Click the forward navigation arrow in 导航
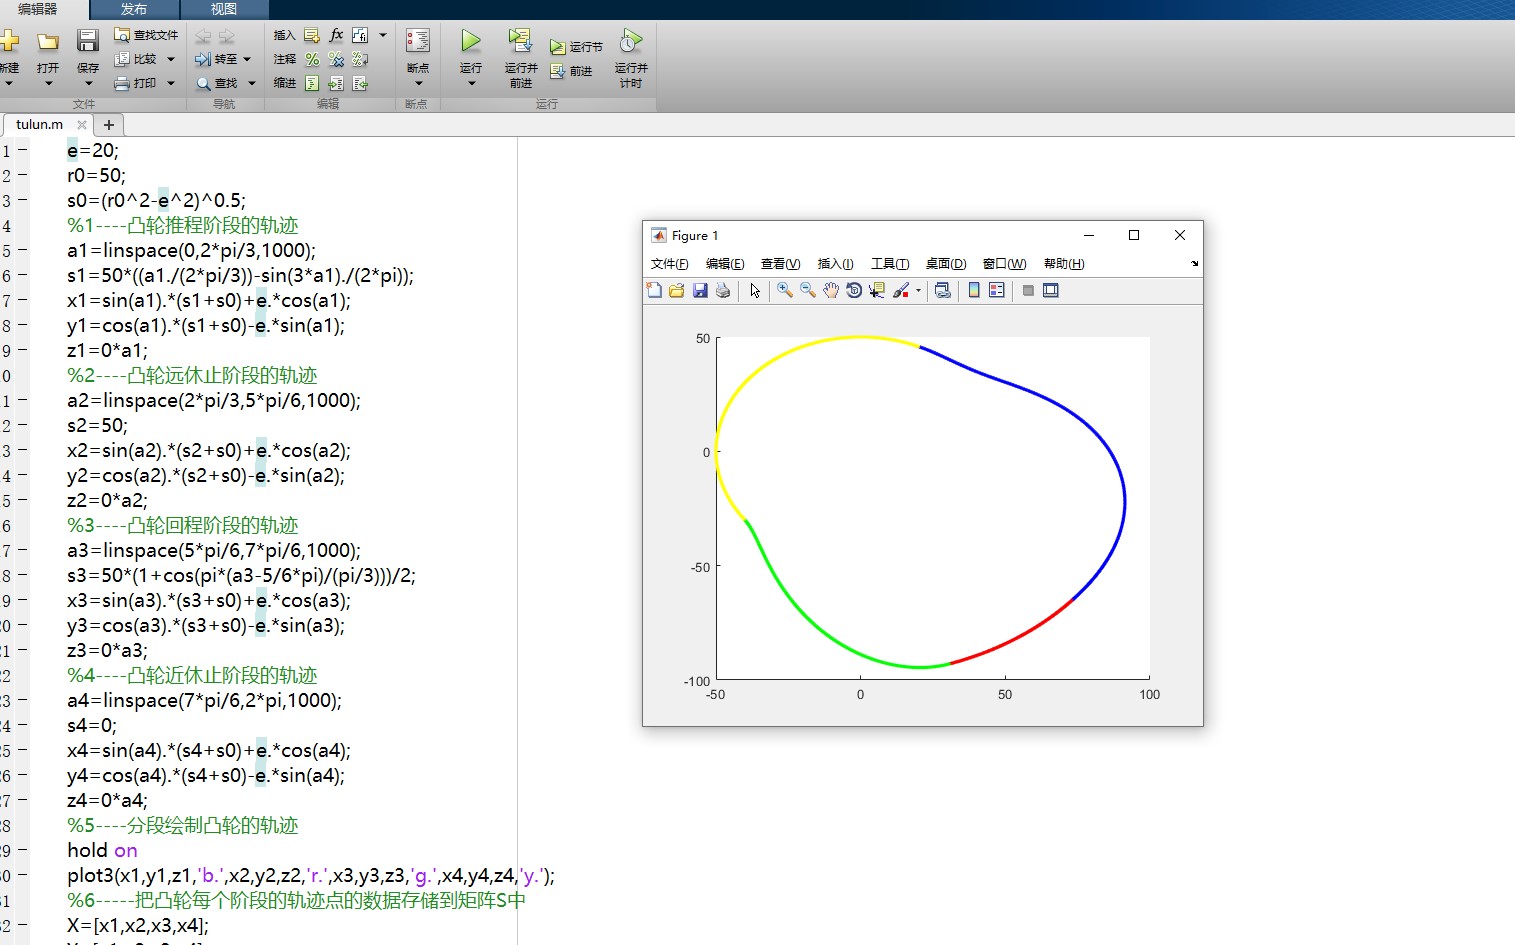Image resolution: width=1515 pixels, height=945 pixels. point(227,36)
